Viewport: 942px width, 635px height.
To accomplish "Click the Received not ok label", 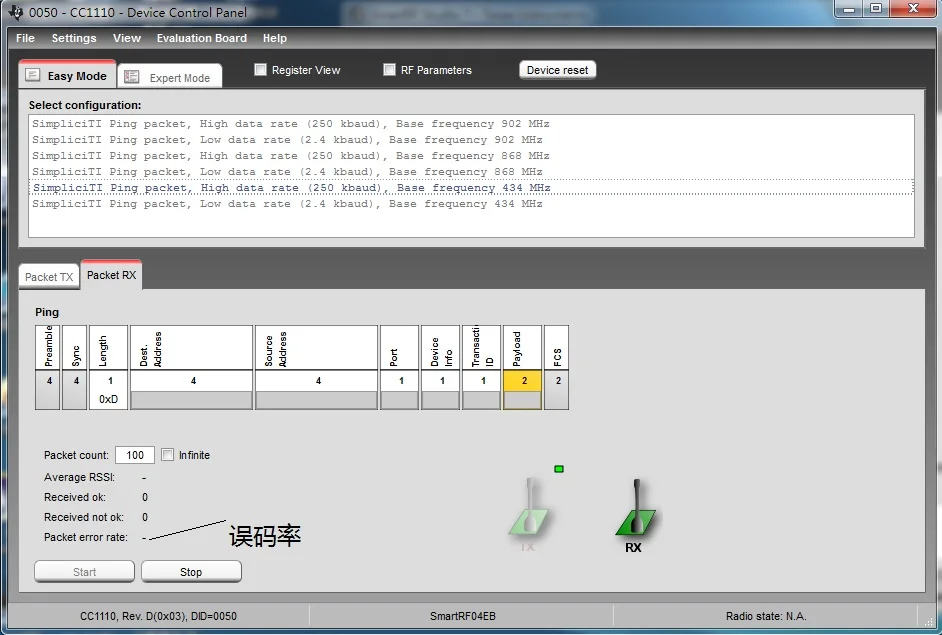I will (x=84, y=517).
